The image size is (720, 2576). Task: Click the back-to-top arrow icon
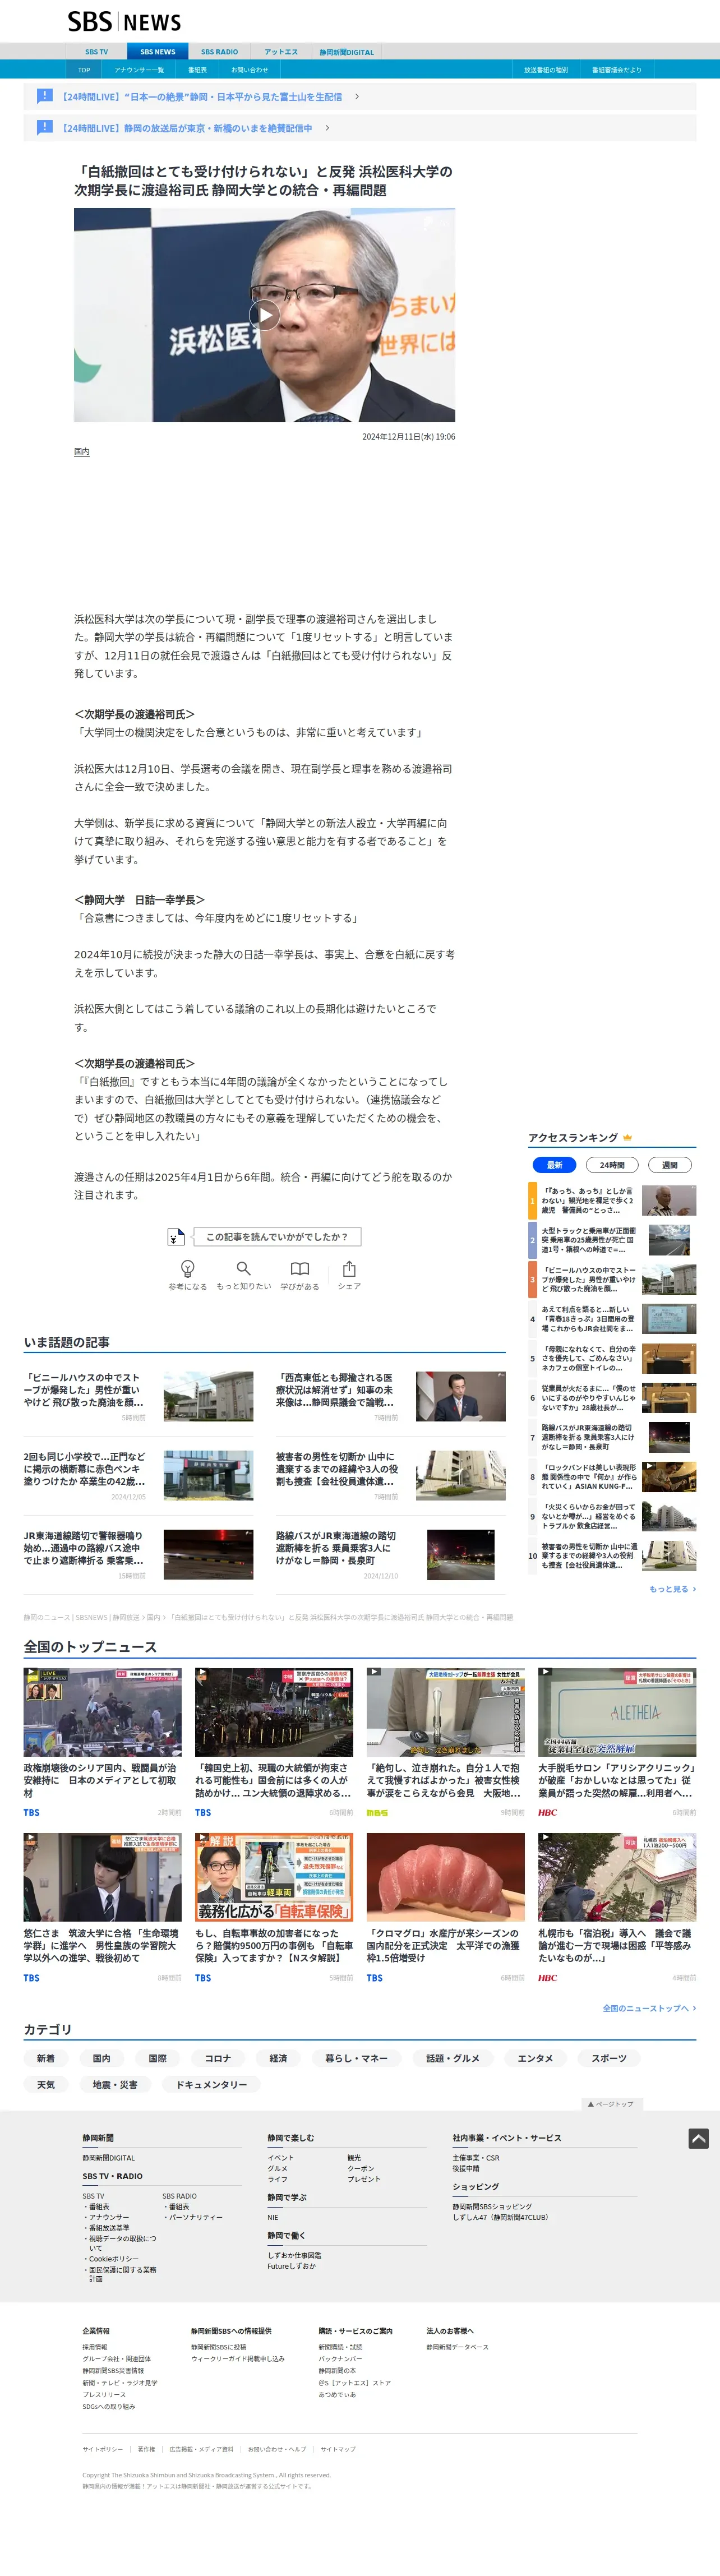click(698, 2138)
